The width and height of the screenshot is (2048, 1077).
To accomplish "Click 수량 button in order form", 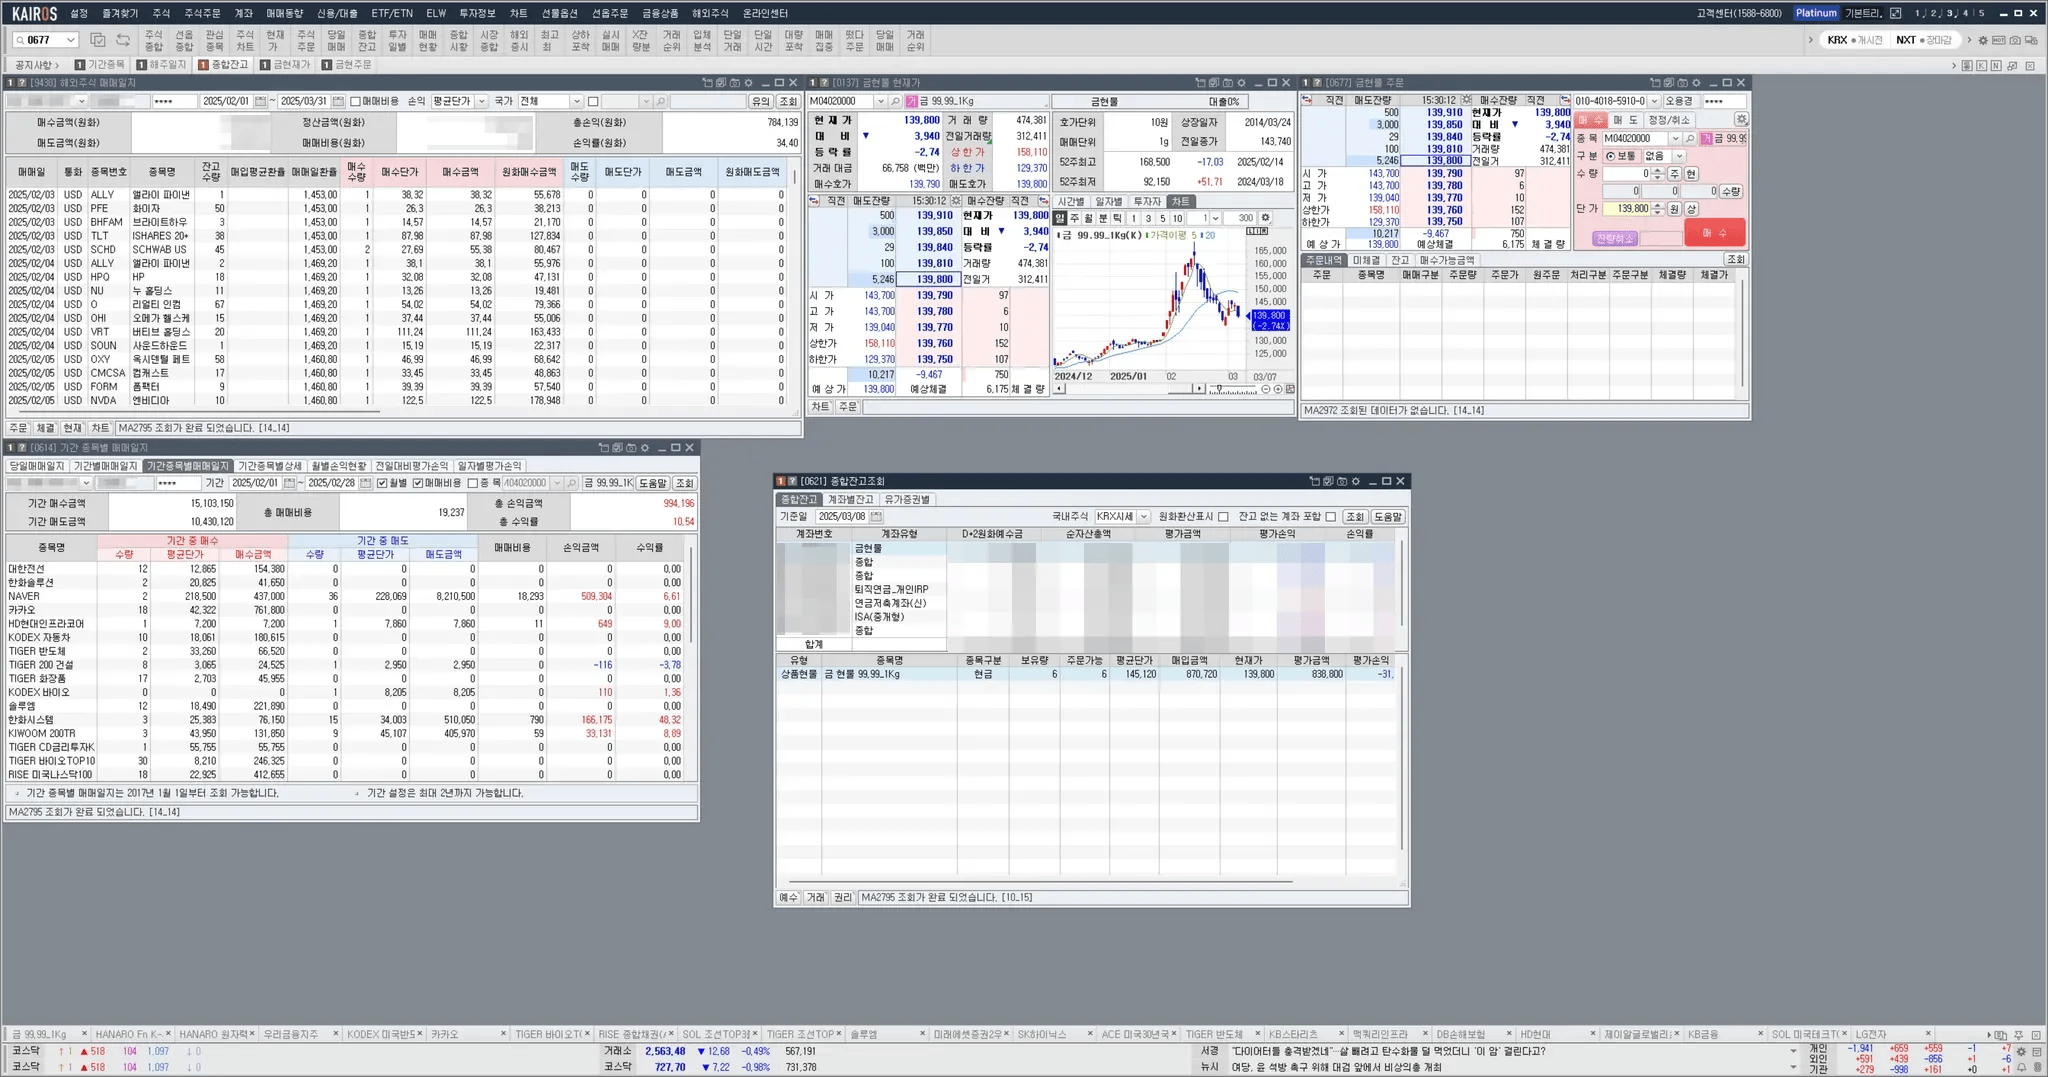I will pyautogui.click(x=1731, y=191).
